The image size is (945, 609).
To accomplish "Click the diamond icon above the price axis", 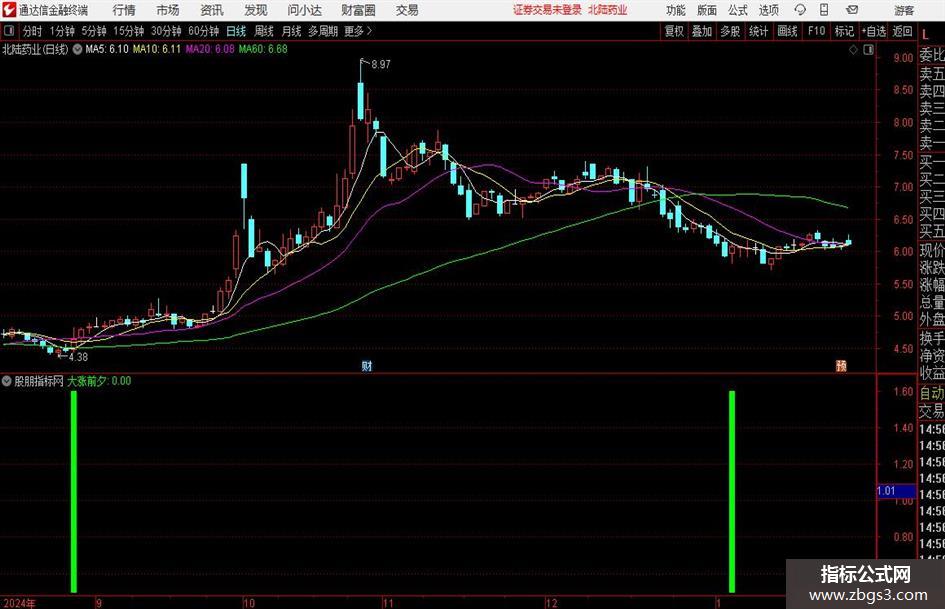I will [853, 50].
